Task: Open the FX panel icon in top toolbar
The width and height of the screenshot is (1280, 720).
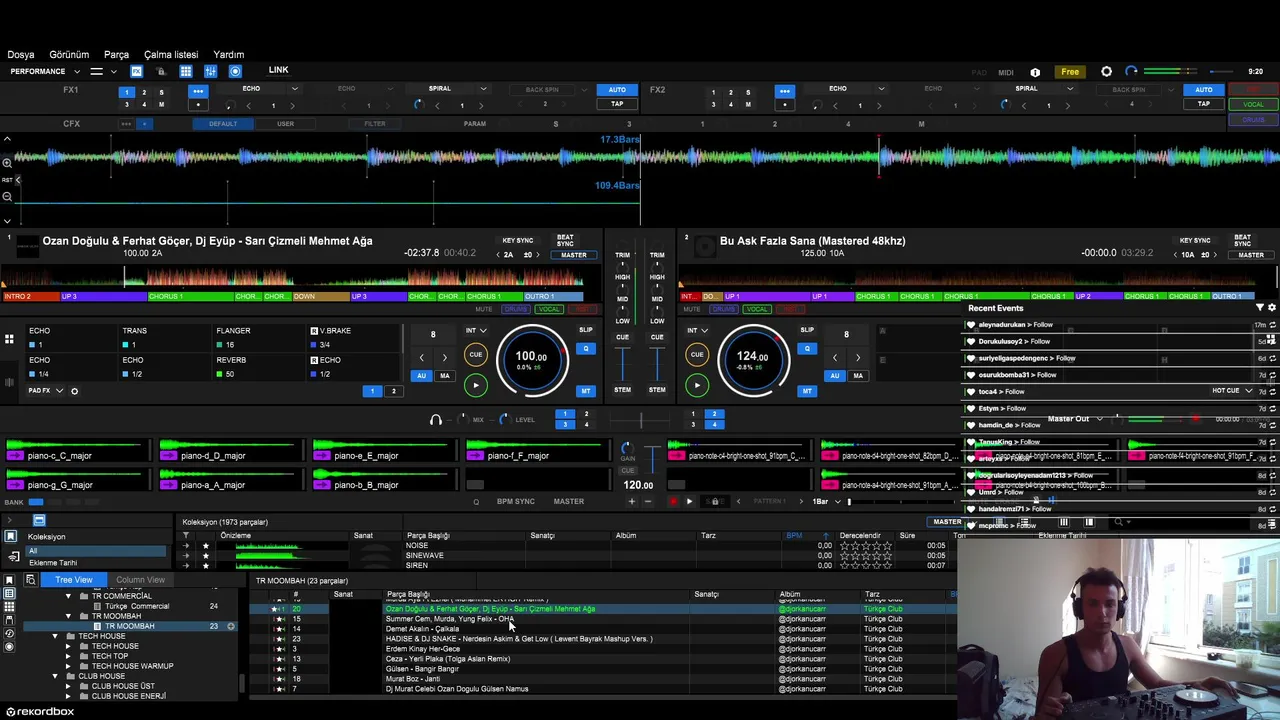Action: [x=136, y=71]
